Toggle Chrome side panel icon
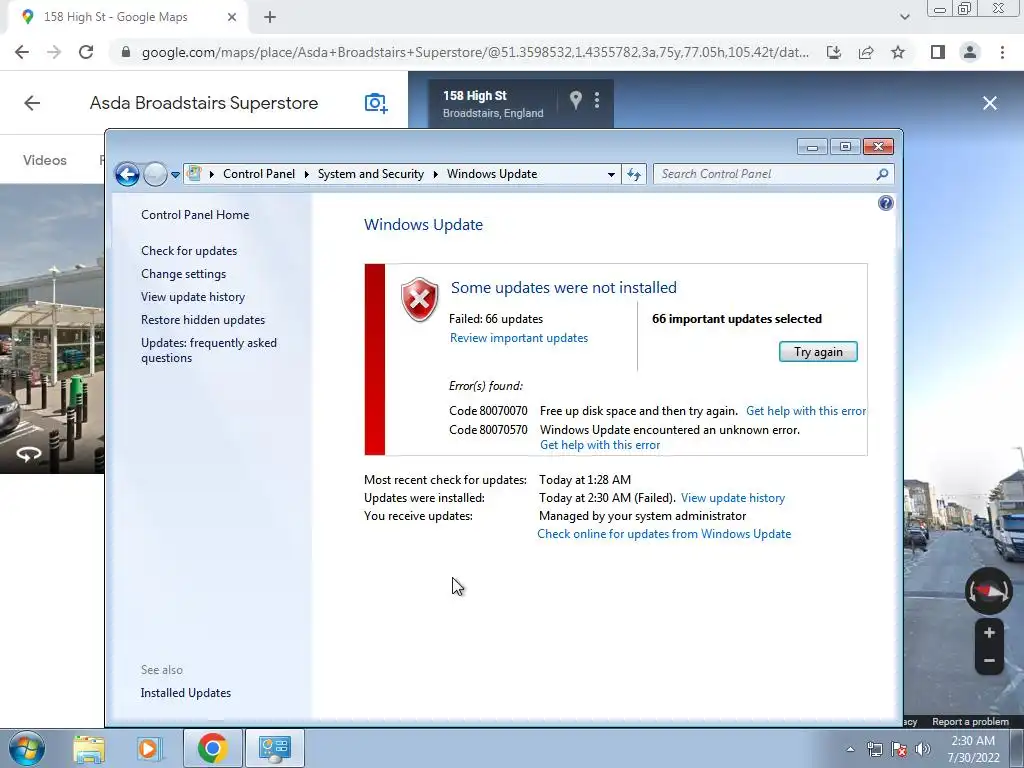The height and width of the screenshot is (768, 1024). (x=938, y=52)
